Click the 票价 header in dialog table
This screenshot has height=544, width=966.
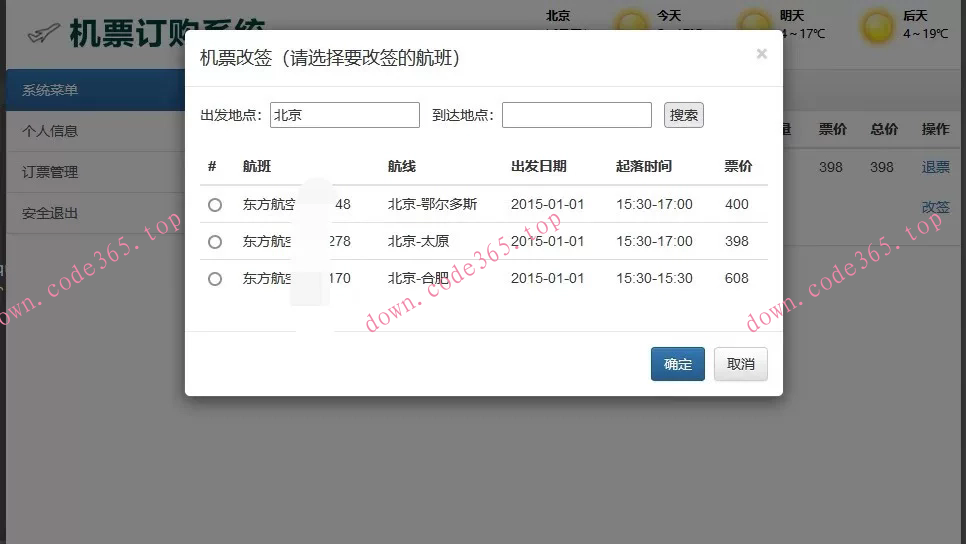coord(738,166)
